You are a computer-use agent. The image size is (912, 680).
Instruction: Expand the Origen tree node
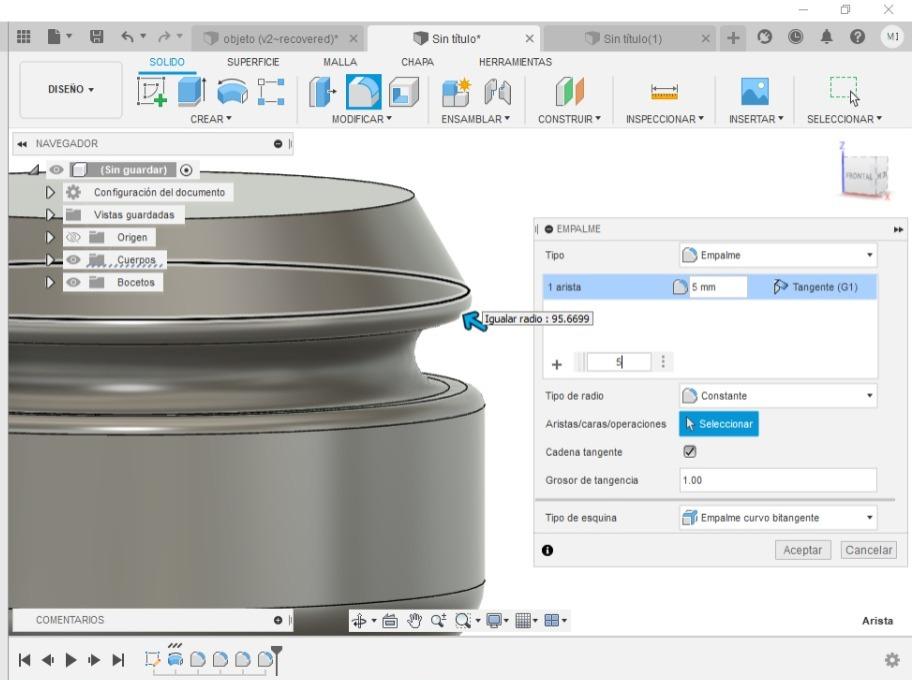[50, 237]
